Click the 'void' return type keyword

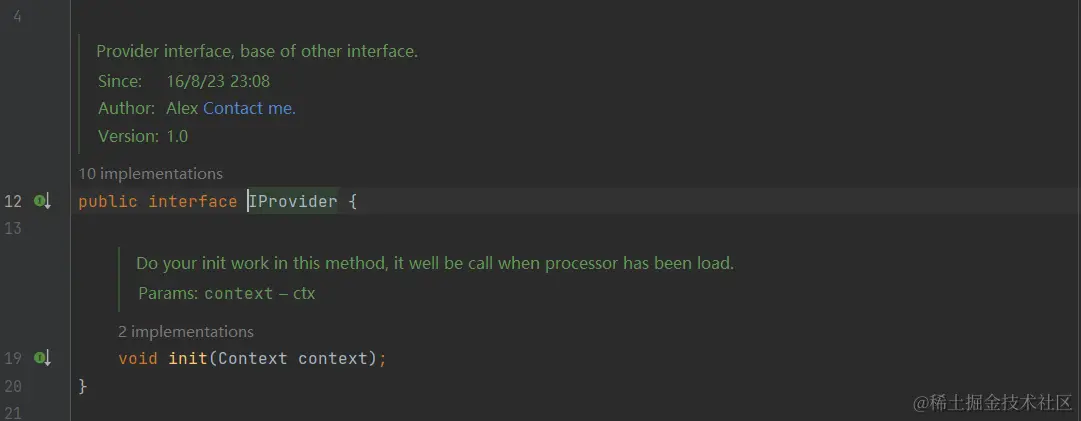138,358
